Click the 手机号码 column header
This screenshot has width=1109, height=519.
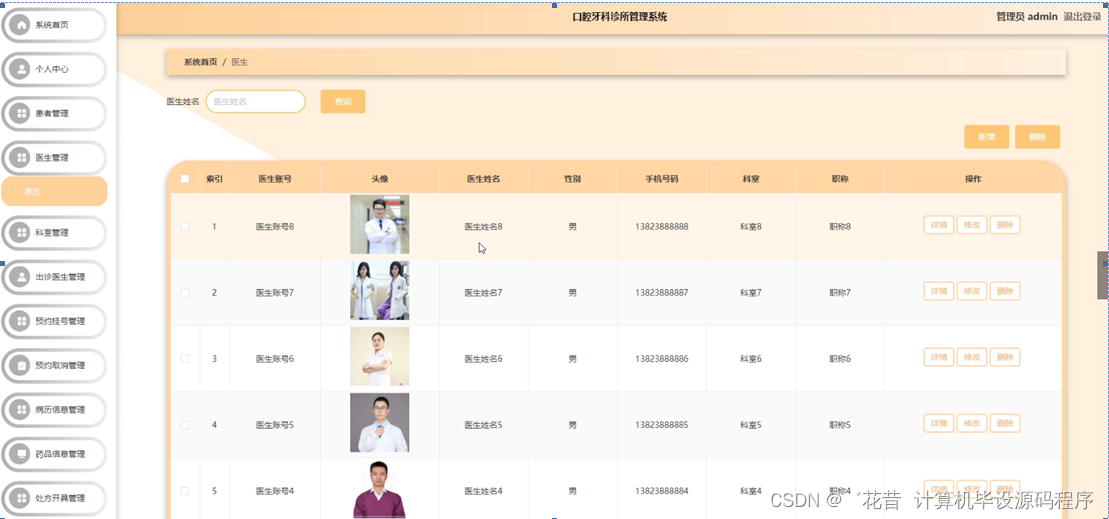(661, 179)
